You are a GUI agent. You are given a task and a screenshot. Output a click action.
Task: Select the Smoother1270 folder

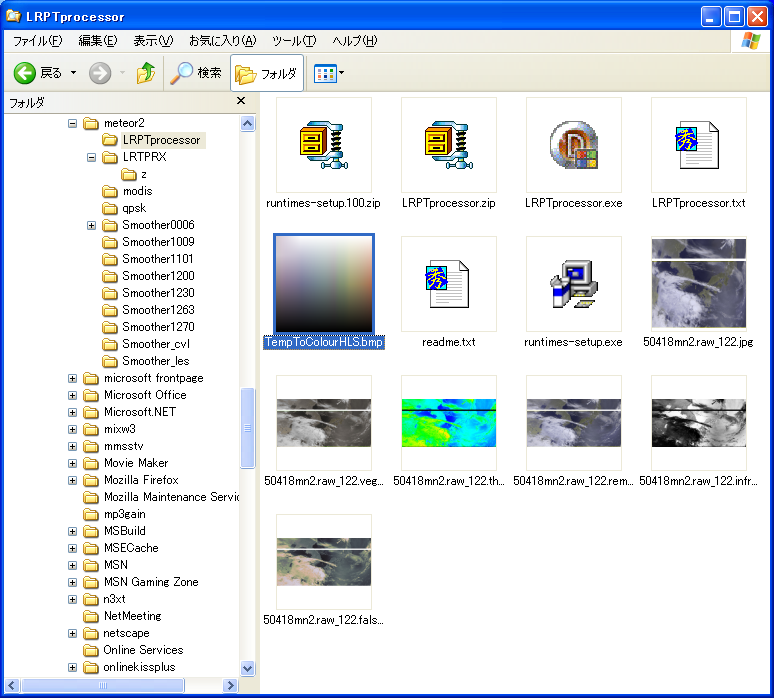(158, 327)
